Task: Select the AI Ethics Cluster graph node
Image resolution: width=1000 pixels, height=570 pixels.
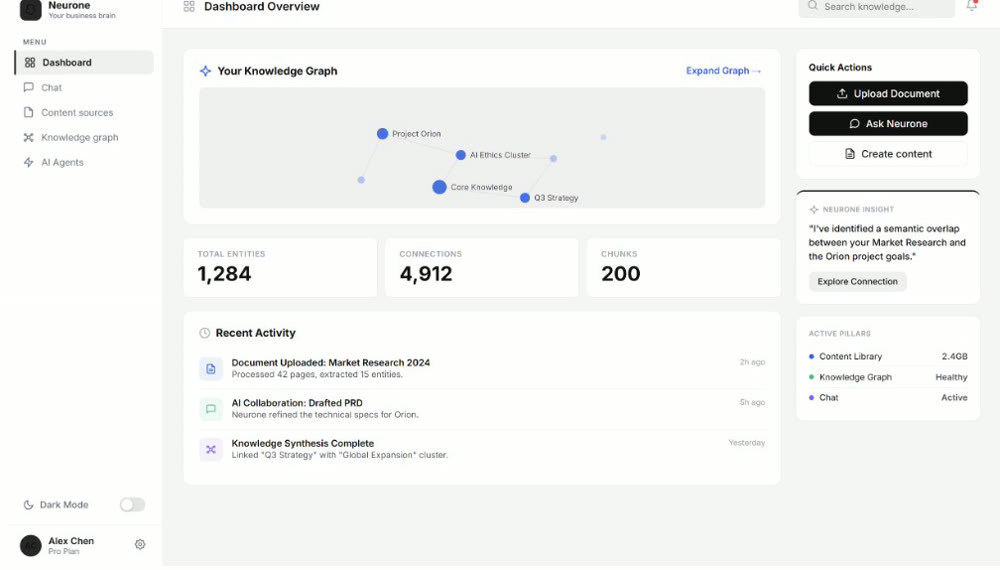Action: click(460, 155)
